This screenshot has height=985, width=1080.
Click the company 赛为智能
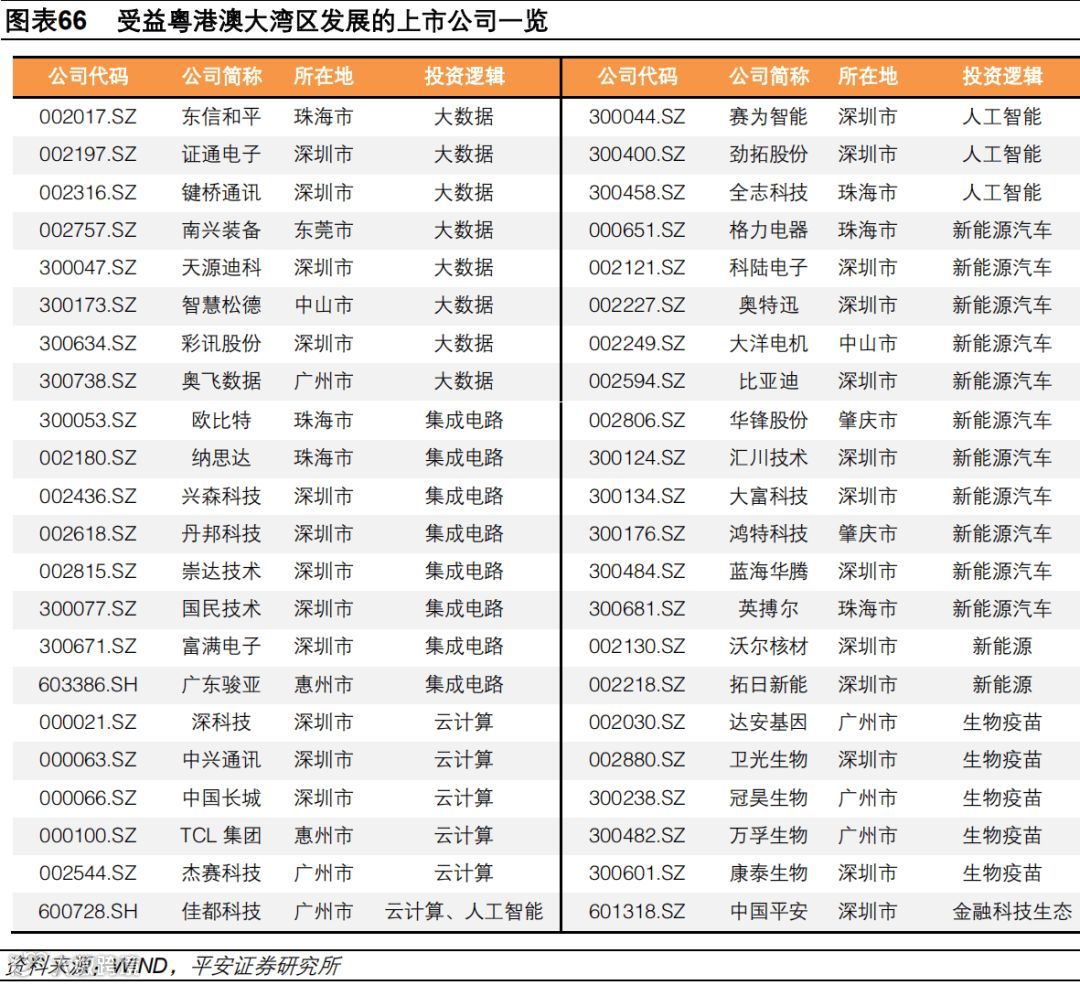coord(768,116)
